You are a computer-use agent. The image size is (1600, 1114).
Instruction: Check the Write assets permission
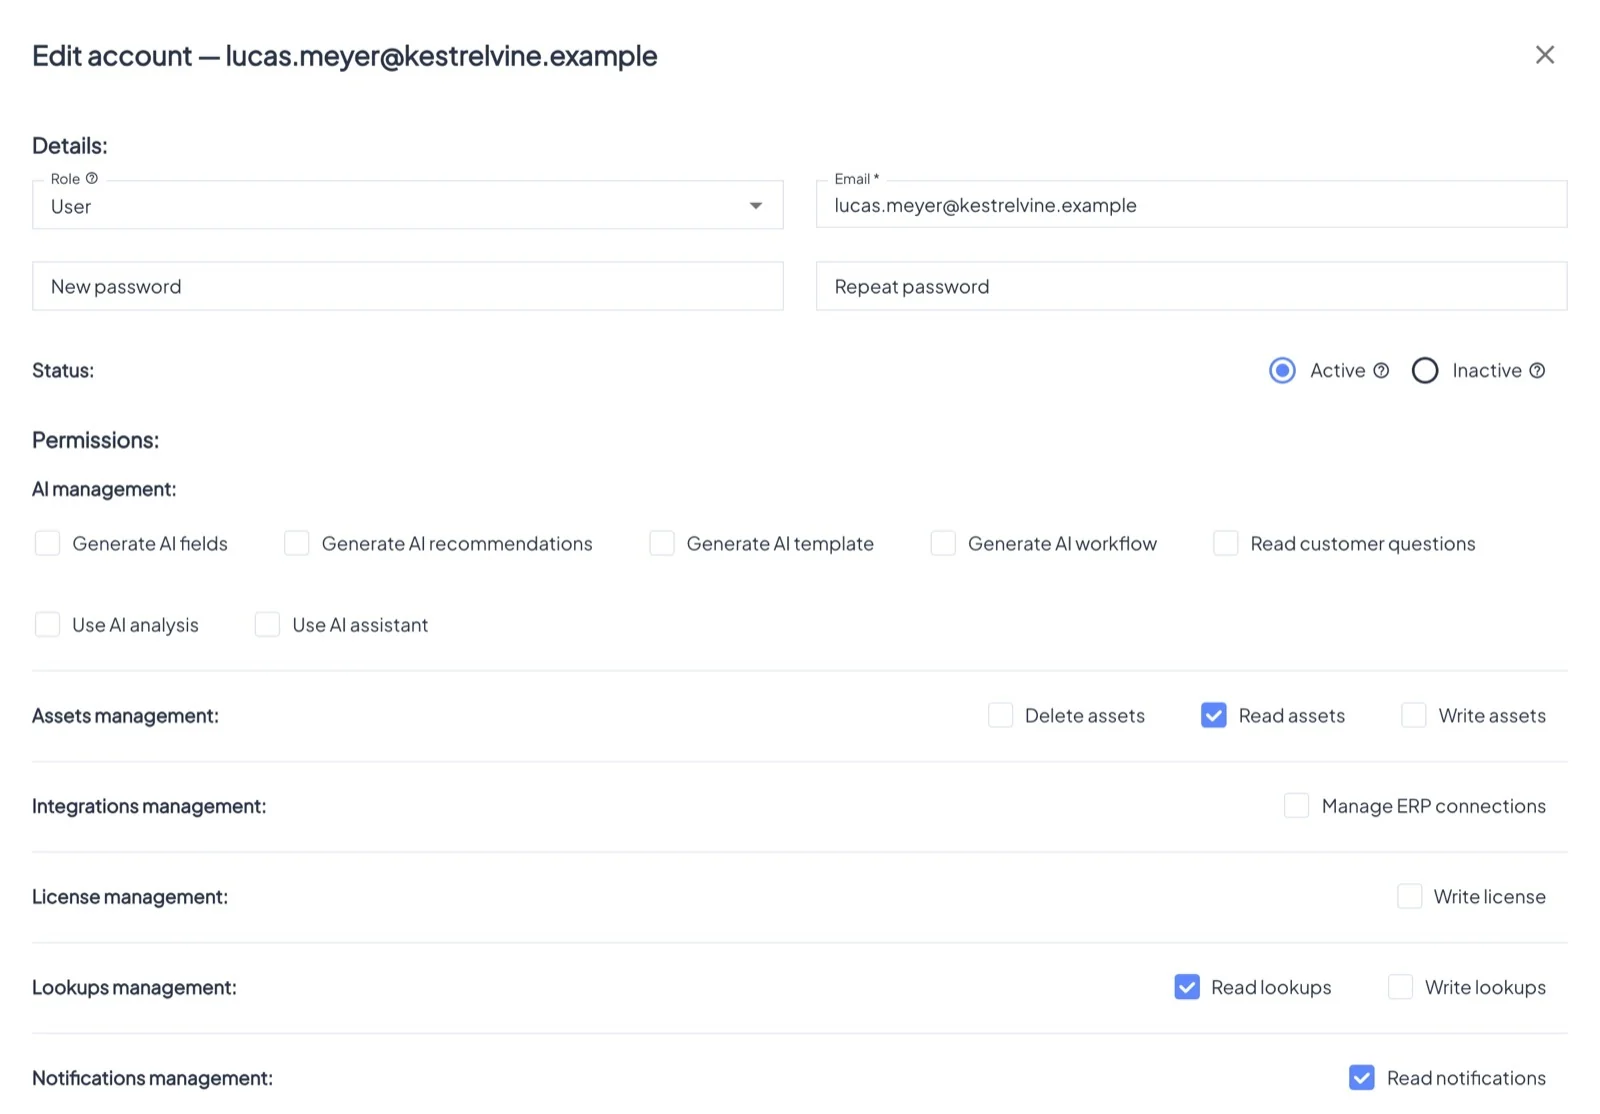(1413, 715)
